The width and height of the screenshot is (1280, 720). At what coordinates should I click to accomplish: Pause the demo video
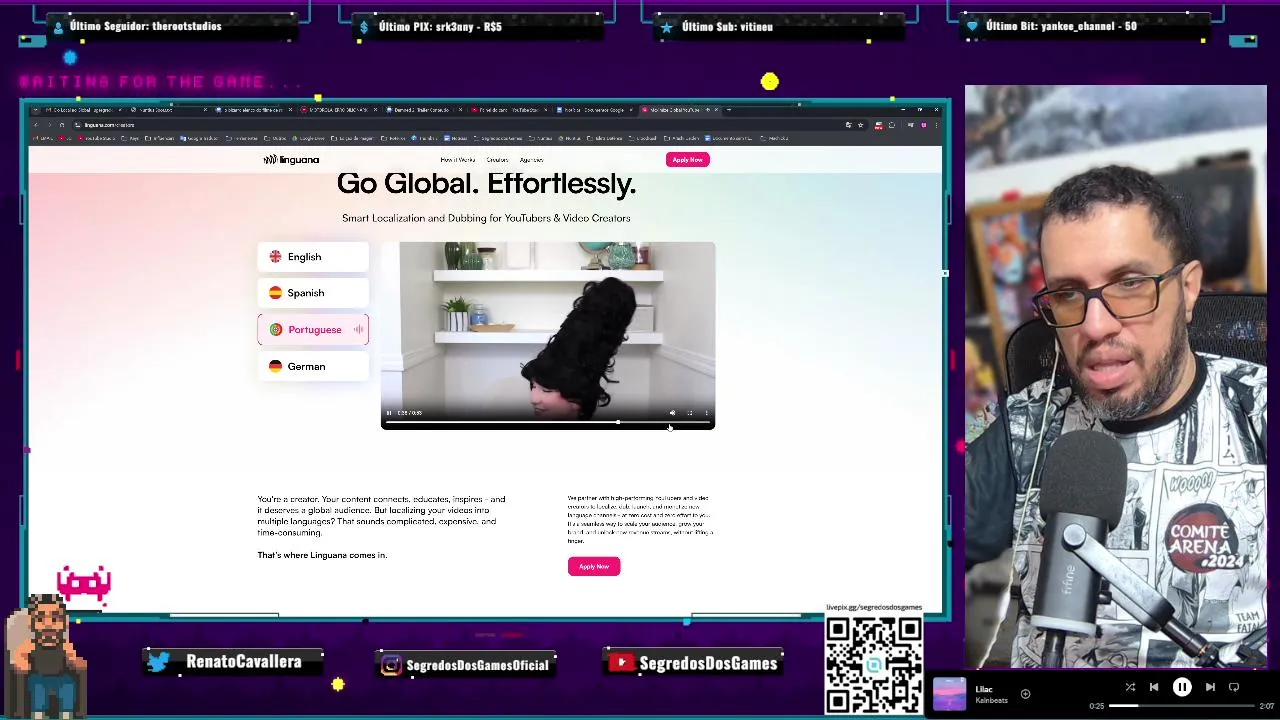point(389,413)
